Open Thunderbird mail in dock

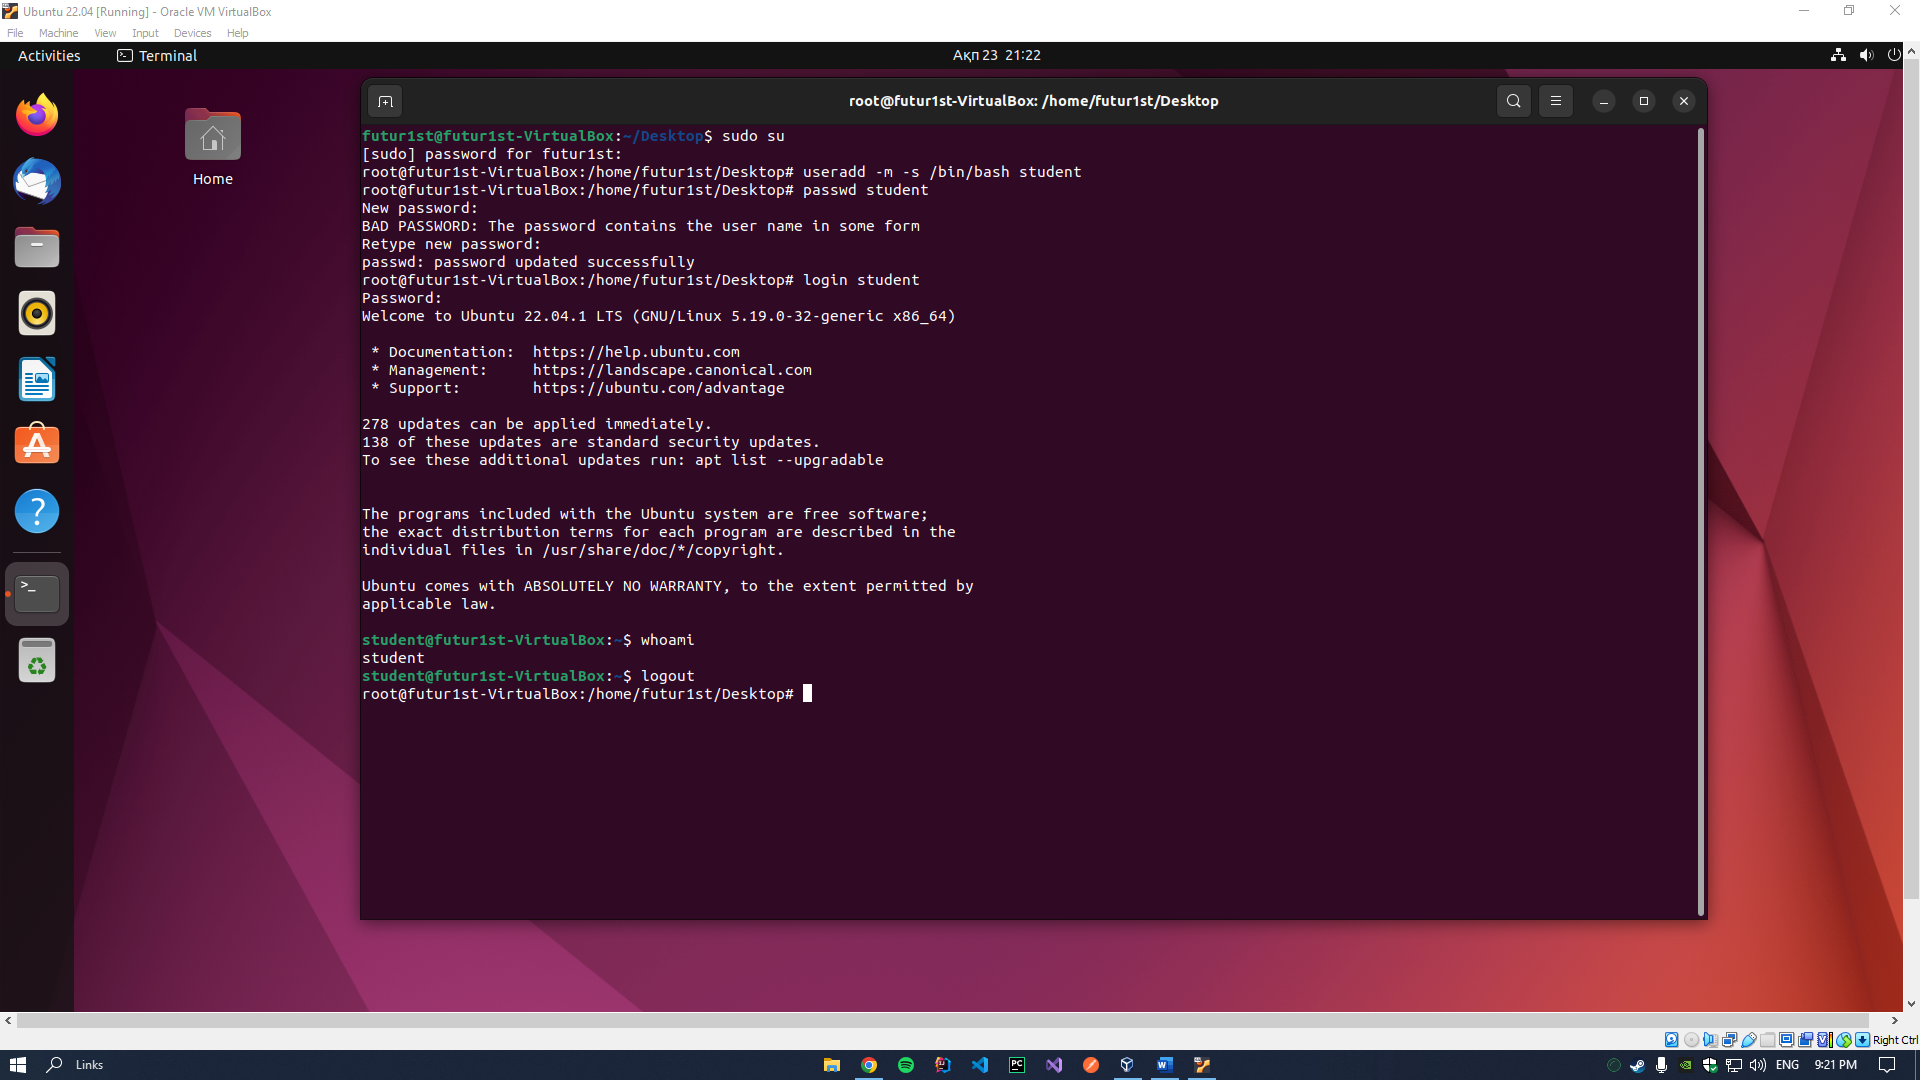pyautogui.click(x=37, y=181)
